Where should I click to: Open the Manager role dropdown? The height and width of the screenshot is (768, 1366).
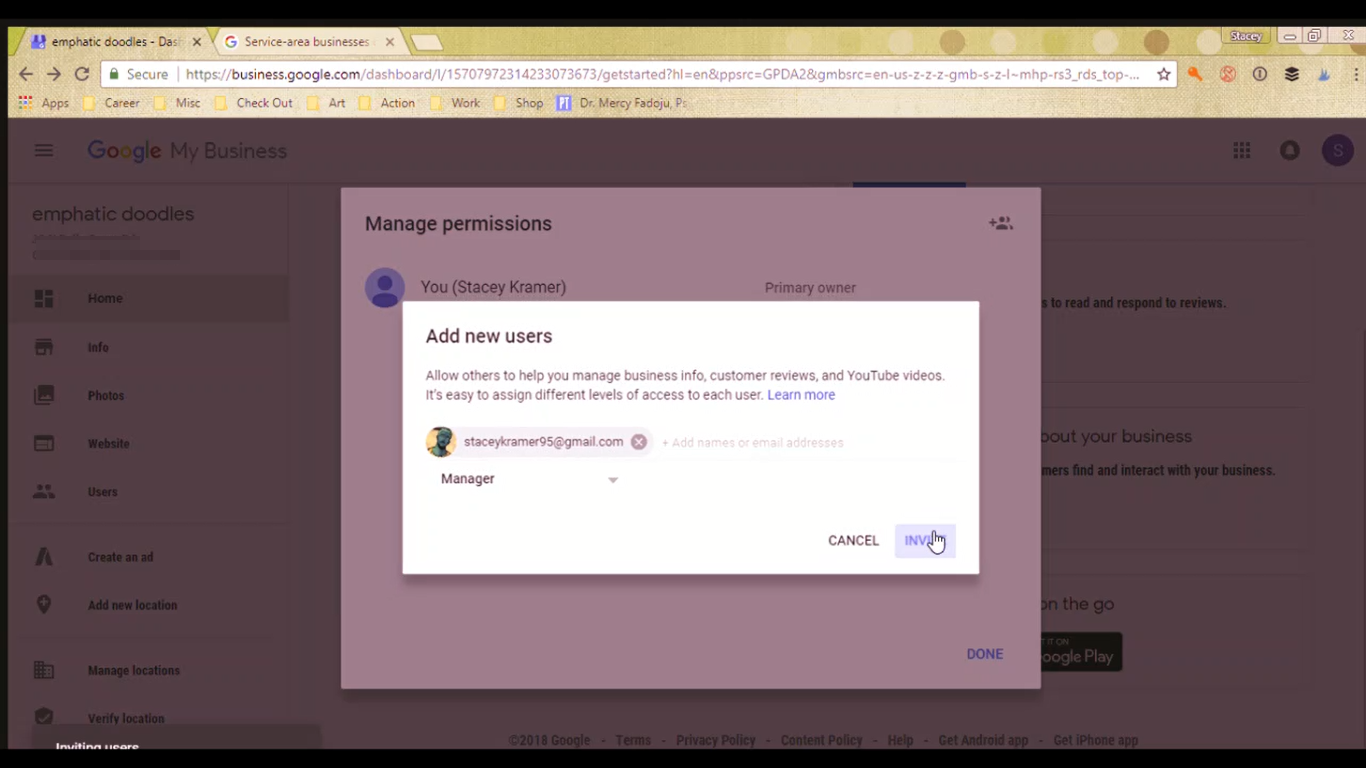tap(529, 479)
